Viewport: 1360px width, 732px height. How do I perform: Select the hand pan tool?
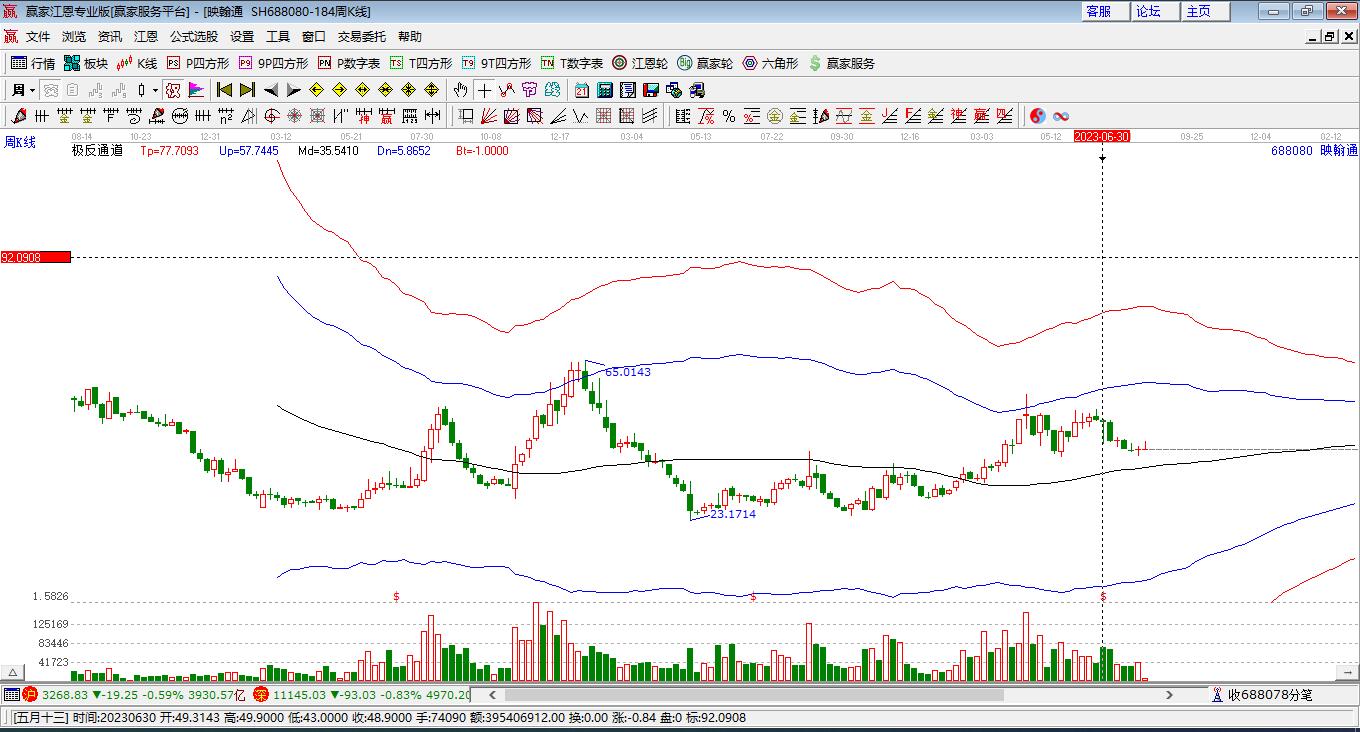tap(460, 90)
